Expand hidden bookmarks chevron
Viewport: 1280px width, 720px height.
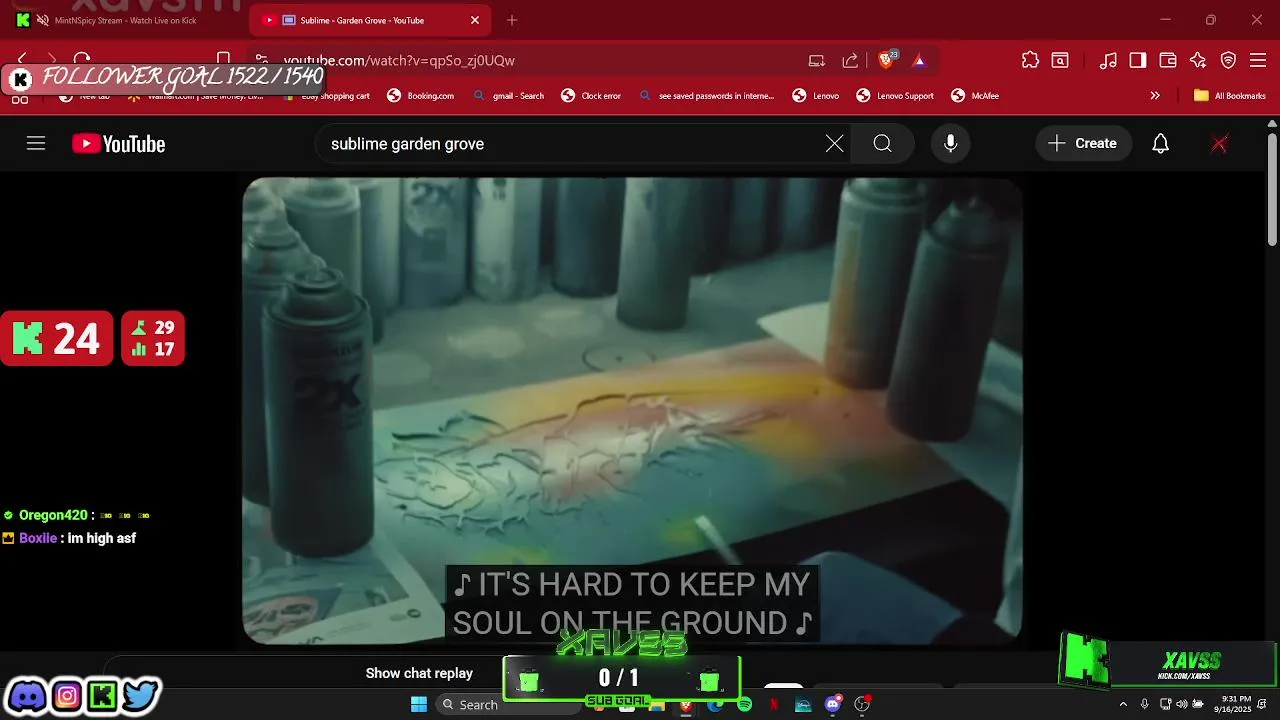[x=1155, y=96]
